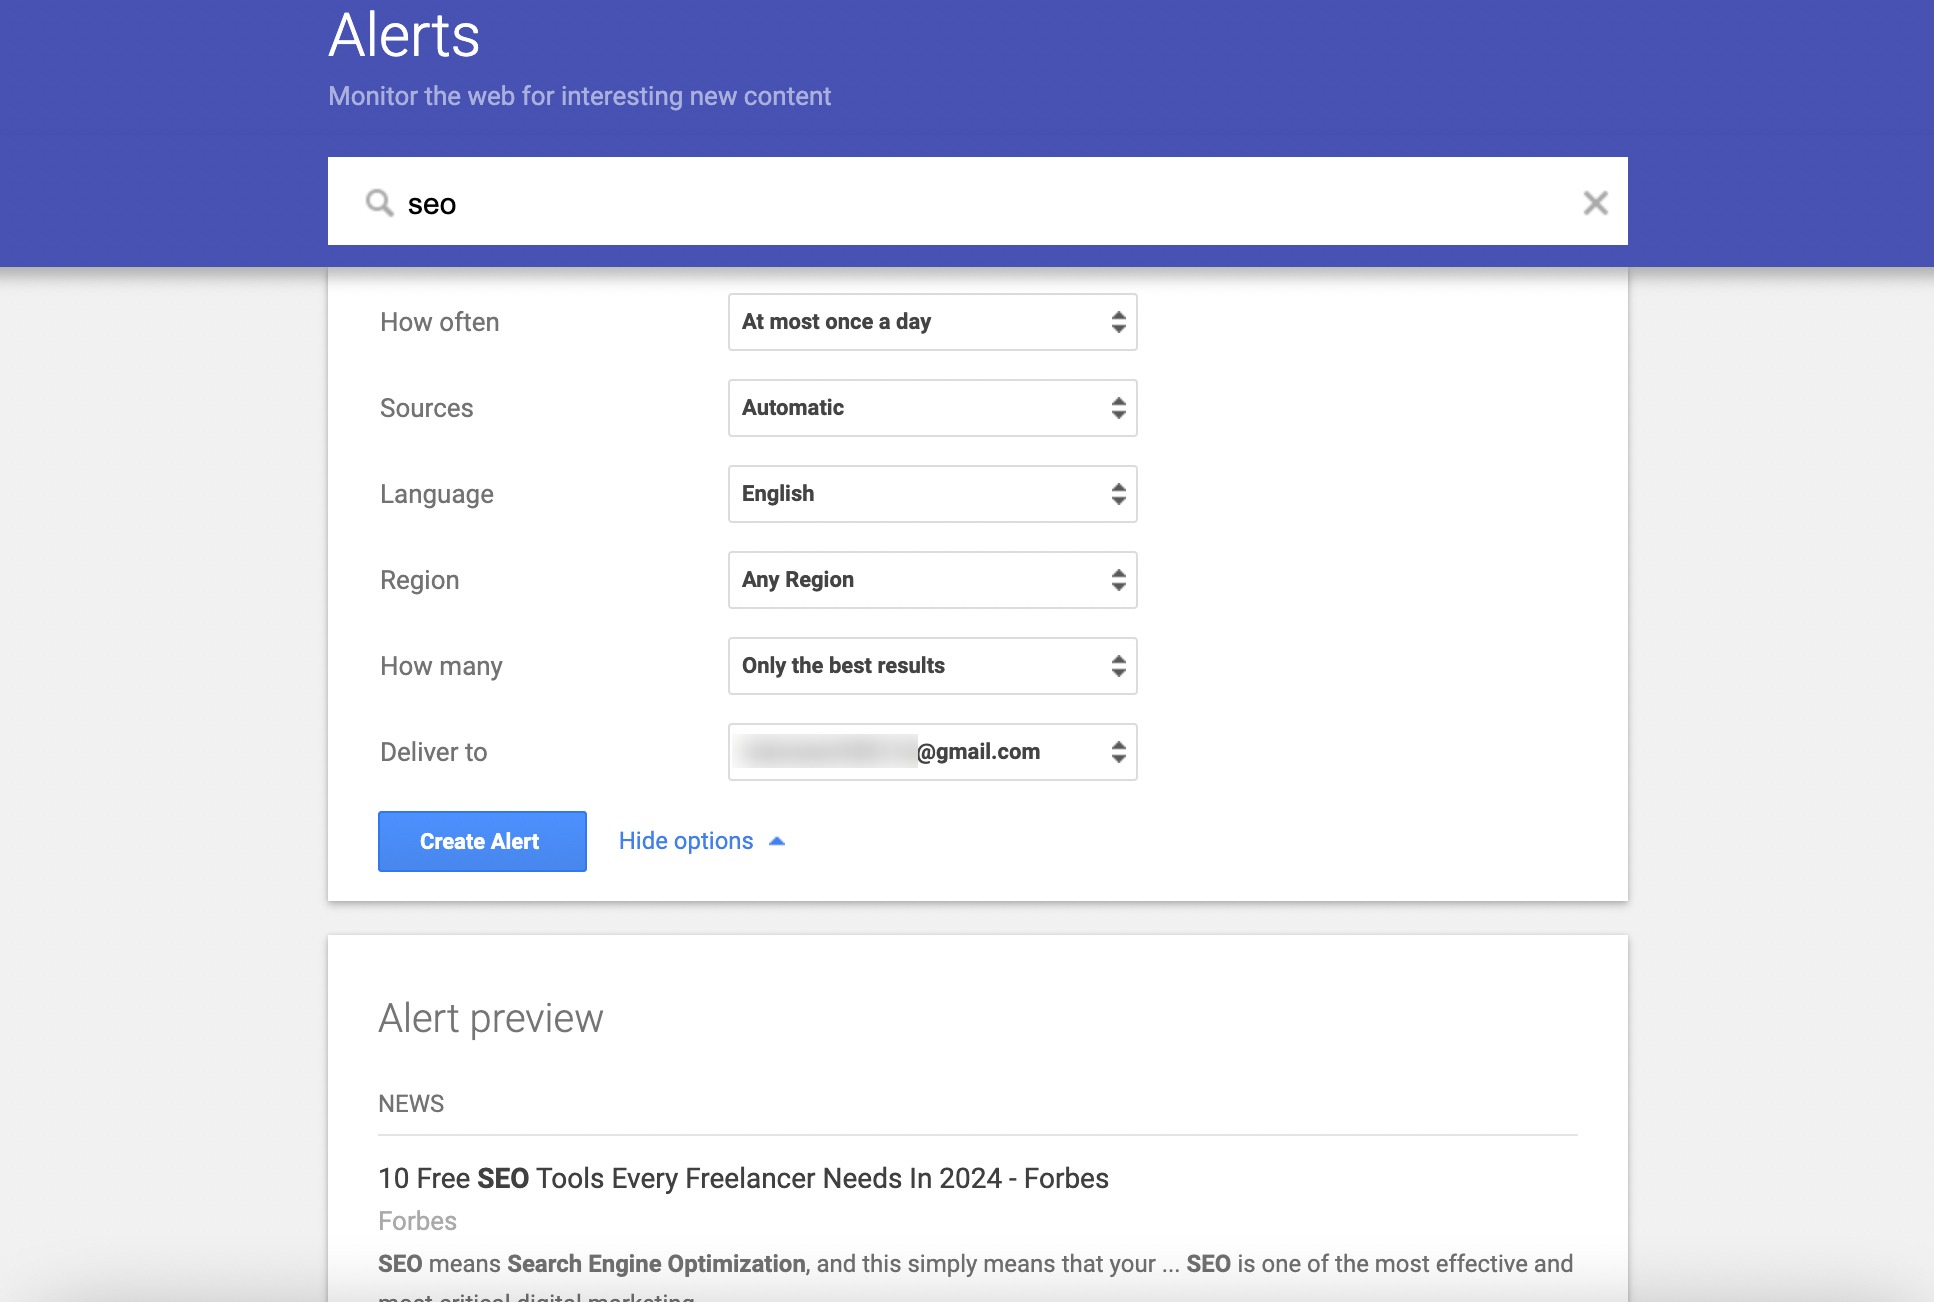Screen dimensions: 1934x1302
Task: Toggle the Region selector
Action: [x=930, y=578]
